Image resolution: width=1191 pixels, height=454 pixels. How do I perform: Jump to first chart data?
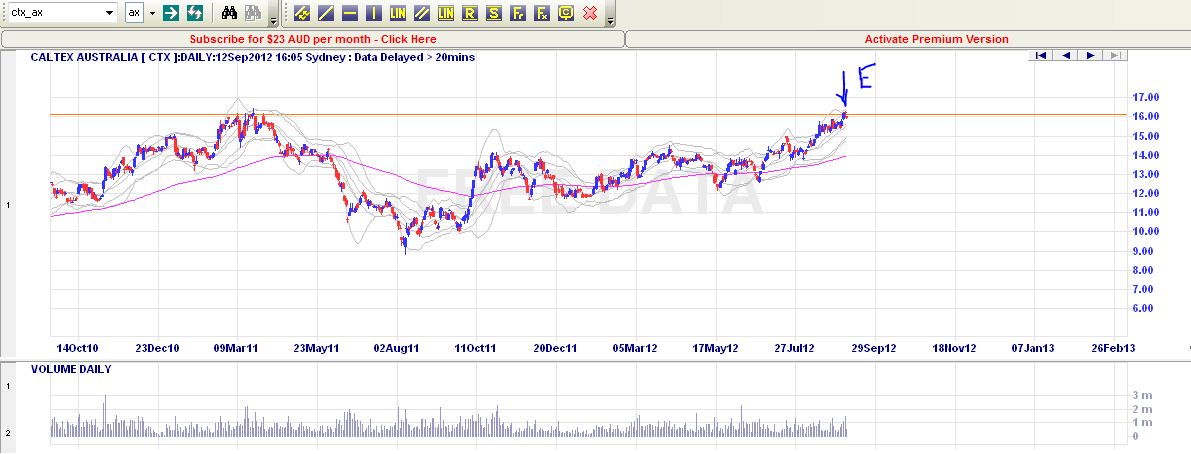click(1041, 55)
